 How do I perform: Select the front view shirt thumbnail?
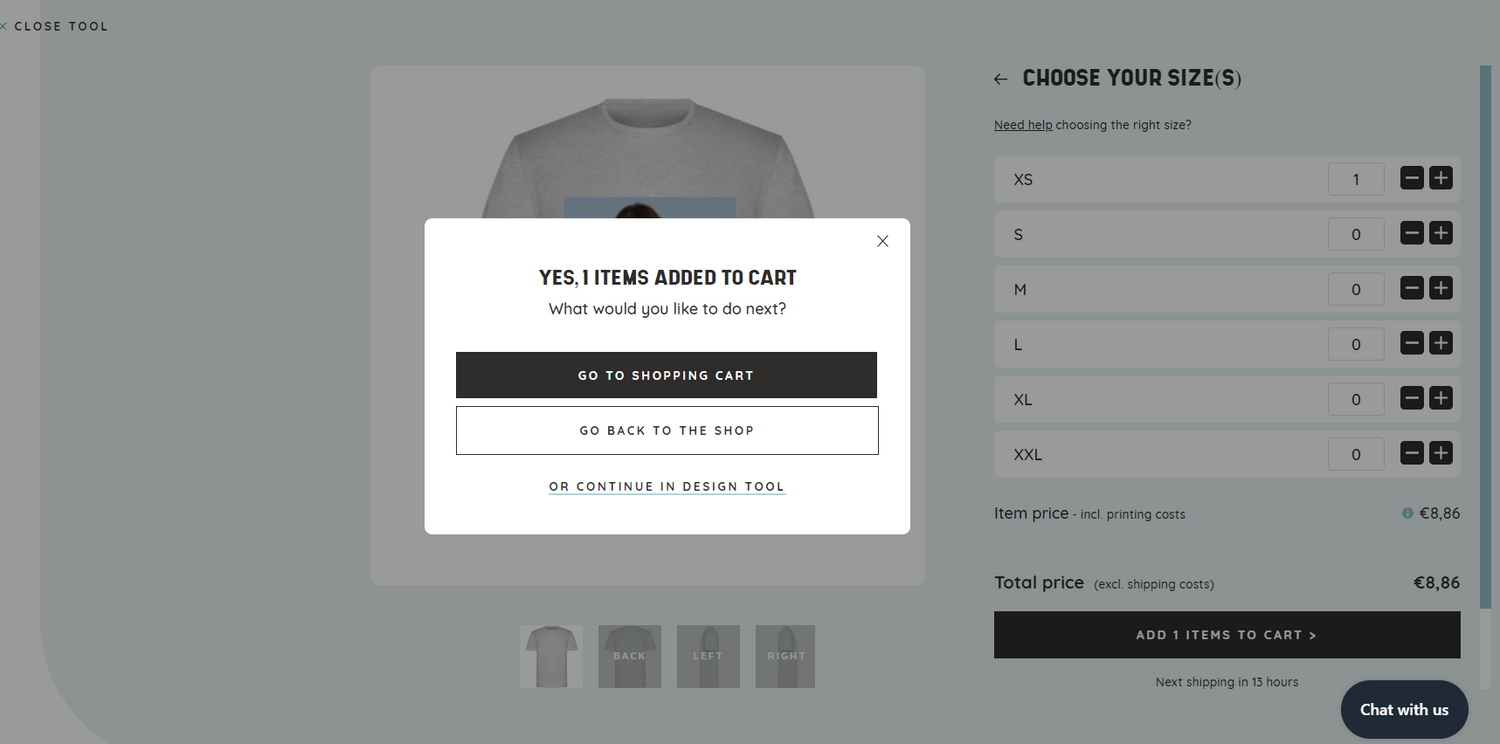pyautogui.click(x=551, y=656)
